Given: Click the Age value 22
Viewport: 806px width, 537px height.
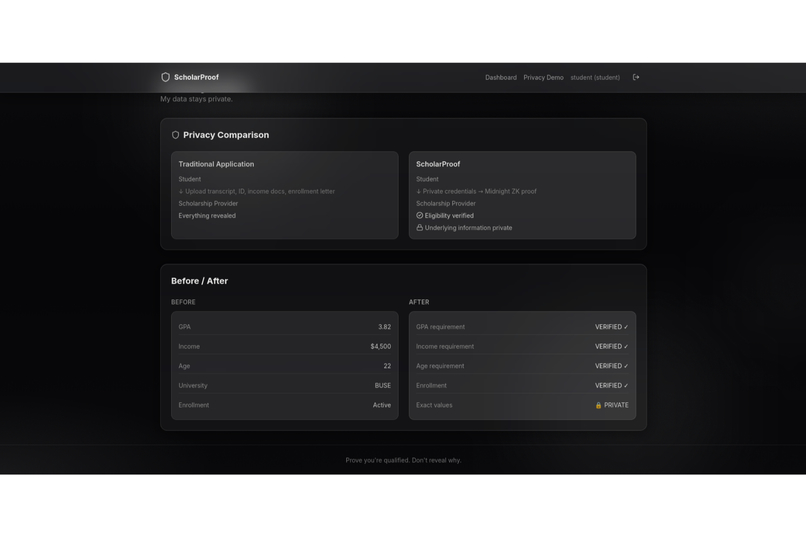Looking at the screenshot, I should pos(387,366).
